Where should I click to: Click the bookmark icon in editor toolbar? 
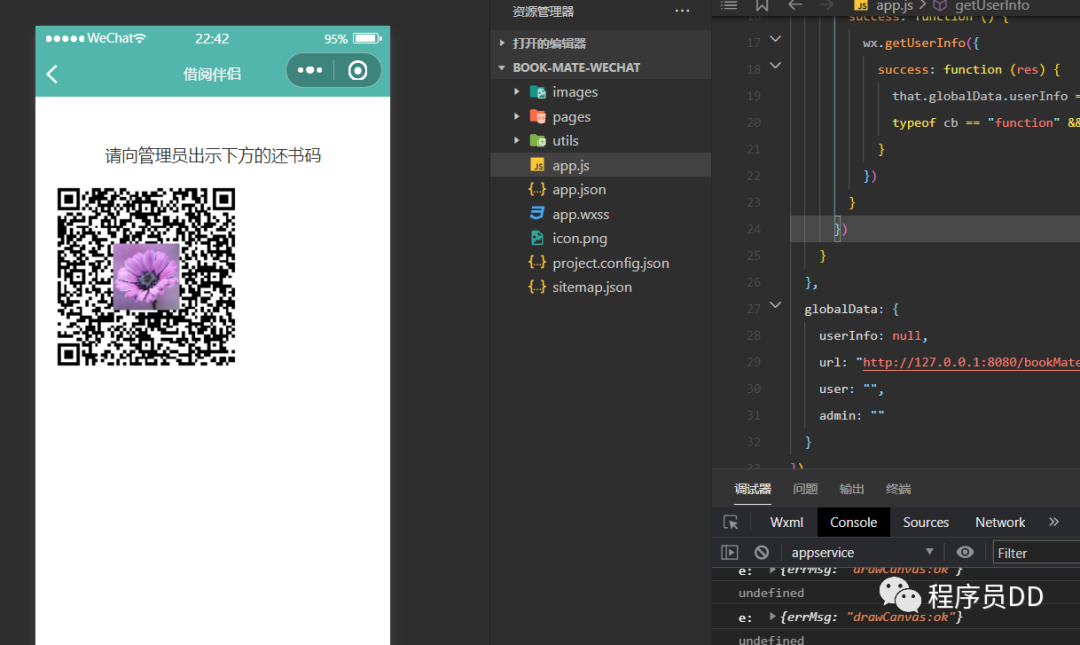click(762, 6)
